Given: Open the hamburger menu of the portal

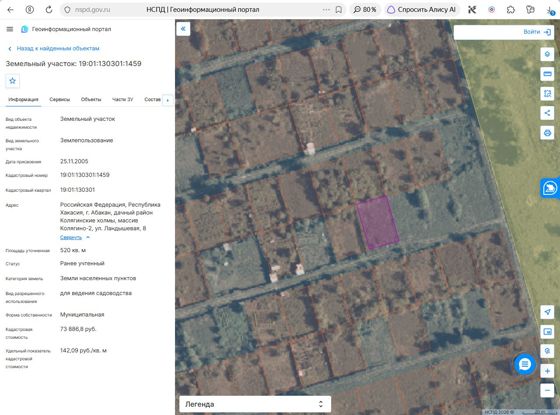Looking at the screenshot, I should pos(10,29).
